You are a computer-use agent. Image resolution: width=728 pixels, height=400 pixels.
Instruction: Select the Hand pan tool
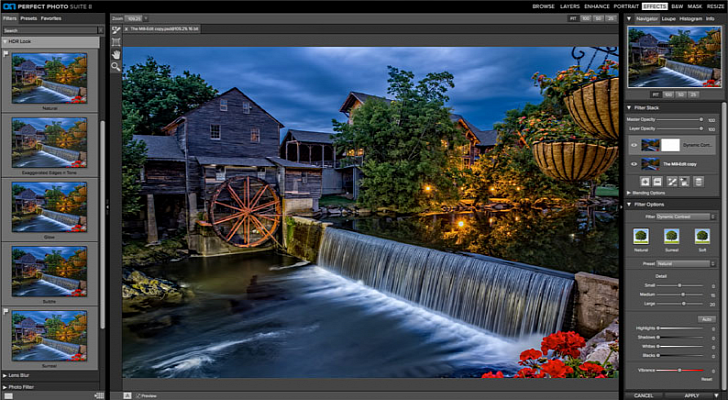click(116, 54)
